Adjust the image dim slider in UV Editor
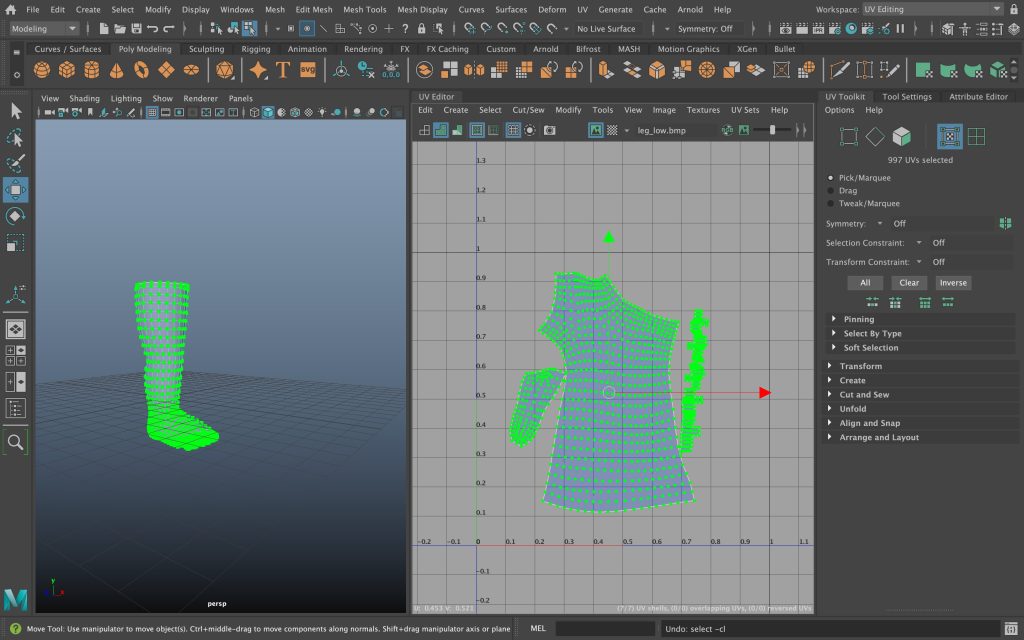Screen dimensions: 1024x640 772,131
